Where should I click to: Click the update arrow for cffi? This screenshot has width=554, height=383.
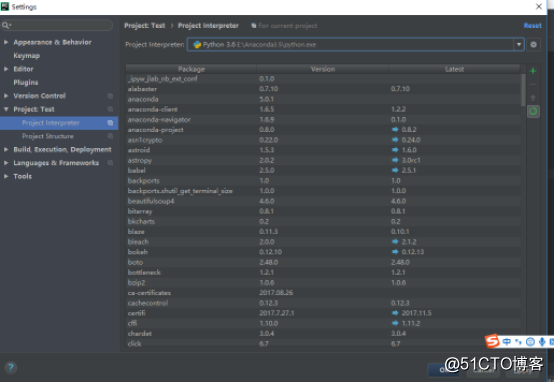pyautogui.click(x=395, y=323)
